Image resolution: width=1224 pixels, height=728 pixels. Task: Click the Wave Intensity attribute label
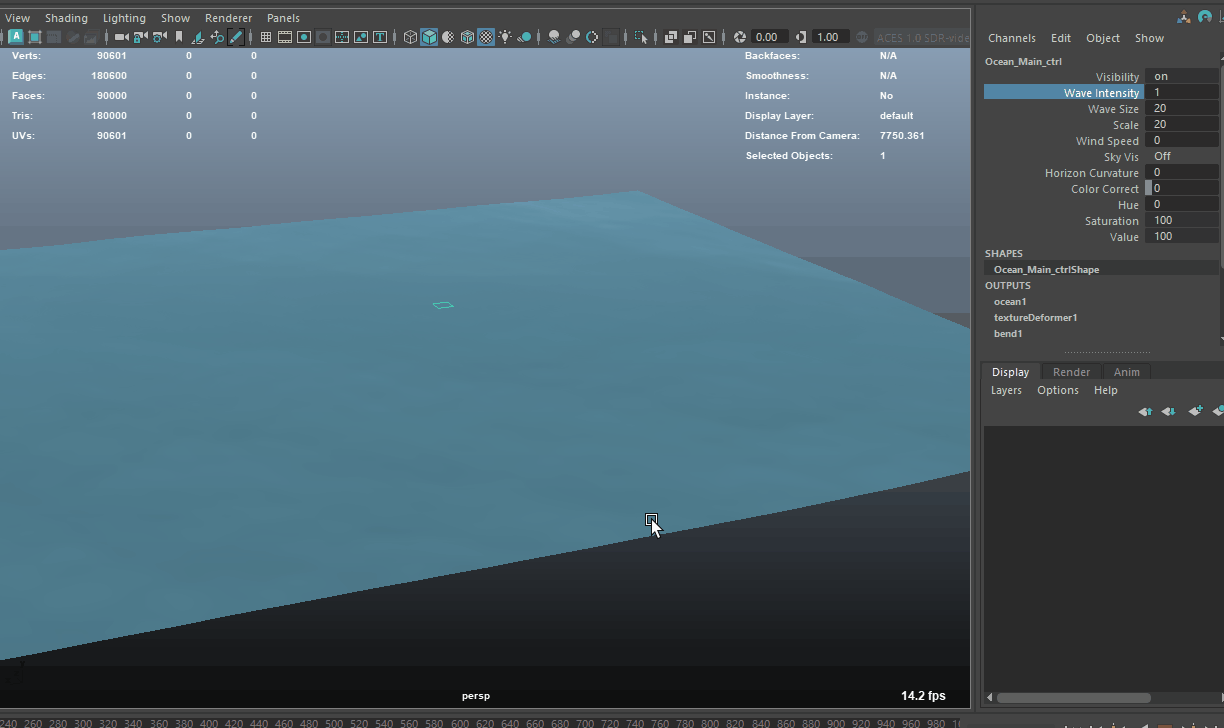coord(1100,93)
